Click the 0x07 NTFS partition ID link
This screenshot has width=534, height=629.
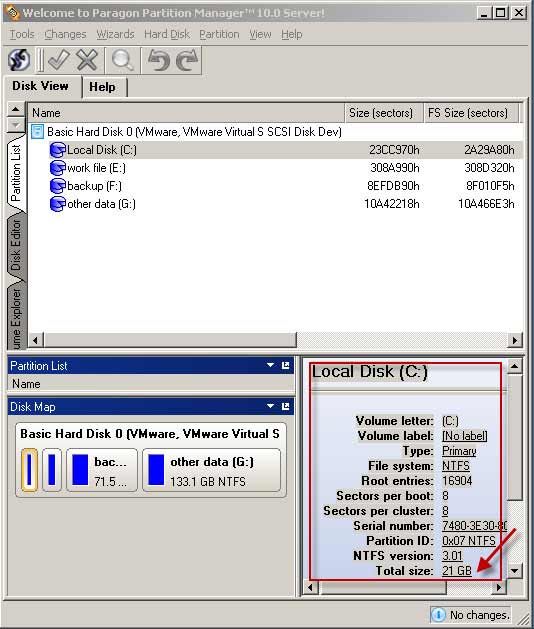pyautogui.click(x=469, y=541)
